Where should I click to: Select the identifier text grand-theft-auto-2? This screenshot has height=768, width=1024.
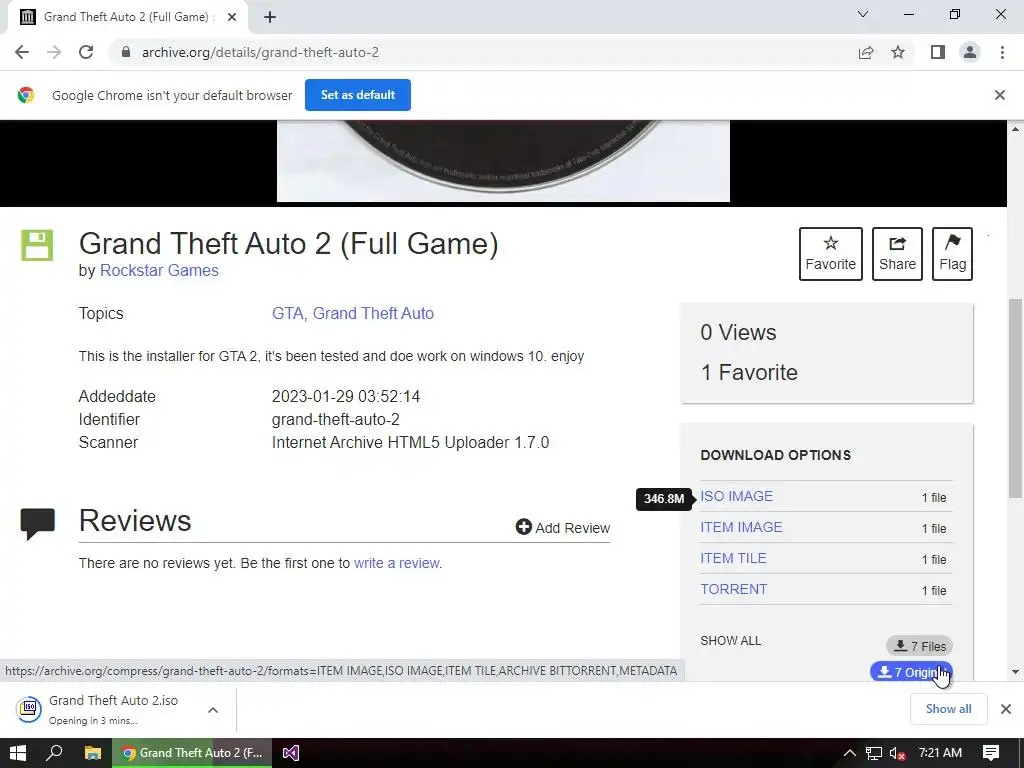[x=336, y=419]
